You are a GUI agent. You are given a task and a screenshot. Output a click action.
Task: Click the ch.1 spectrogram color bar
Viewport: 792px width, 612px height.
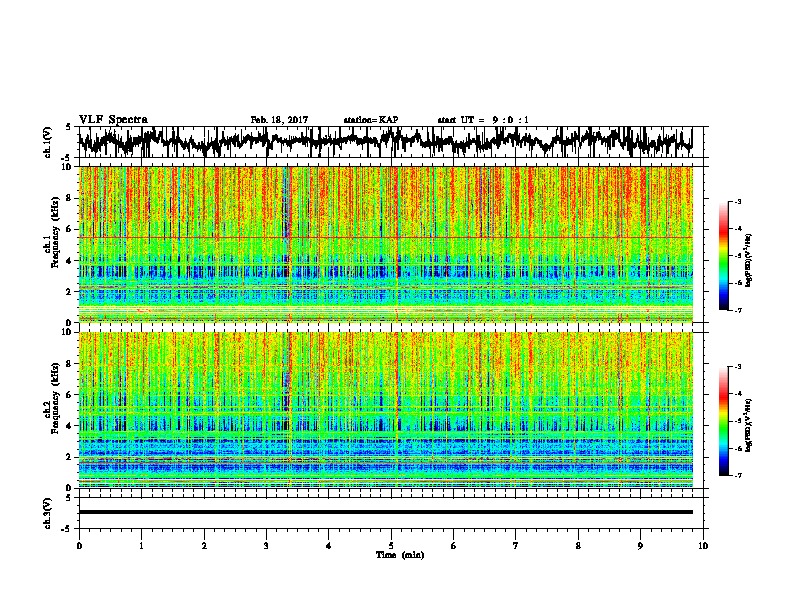(x=723, y=256)
